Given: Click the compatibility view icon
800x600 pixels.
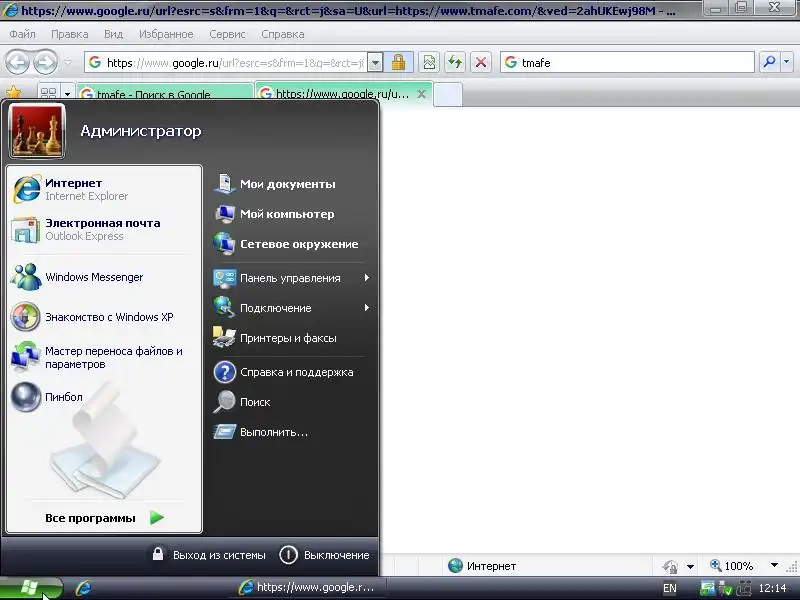Looking at the screenshot, I should 430,63.
